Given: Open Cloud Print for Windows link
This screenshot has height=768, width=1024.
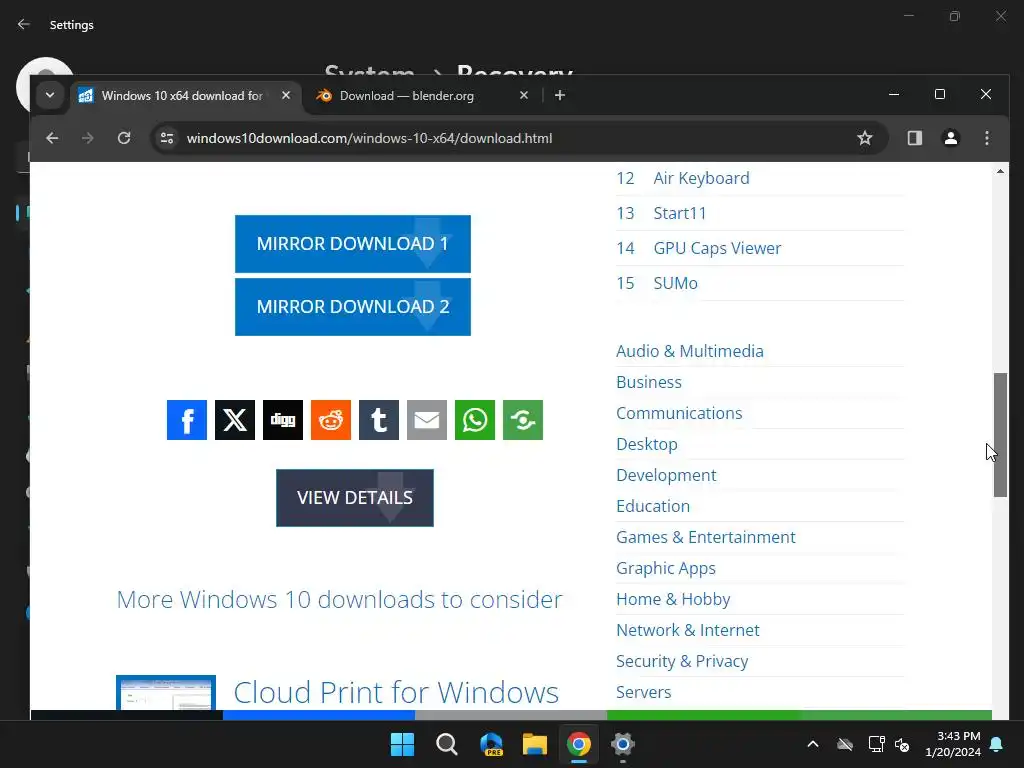Looking at the screenshot, I should (396, 692).
